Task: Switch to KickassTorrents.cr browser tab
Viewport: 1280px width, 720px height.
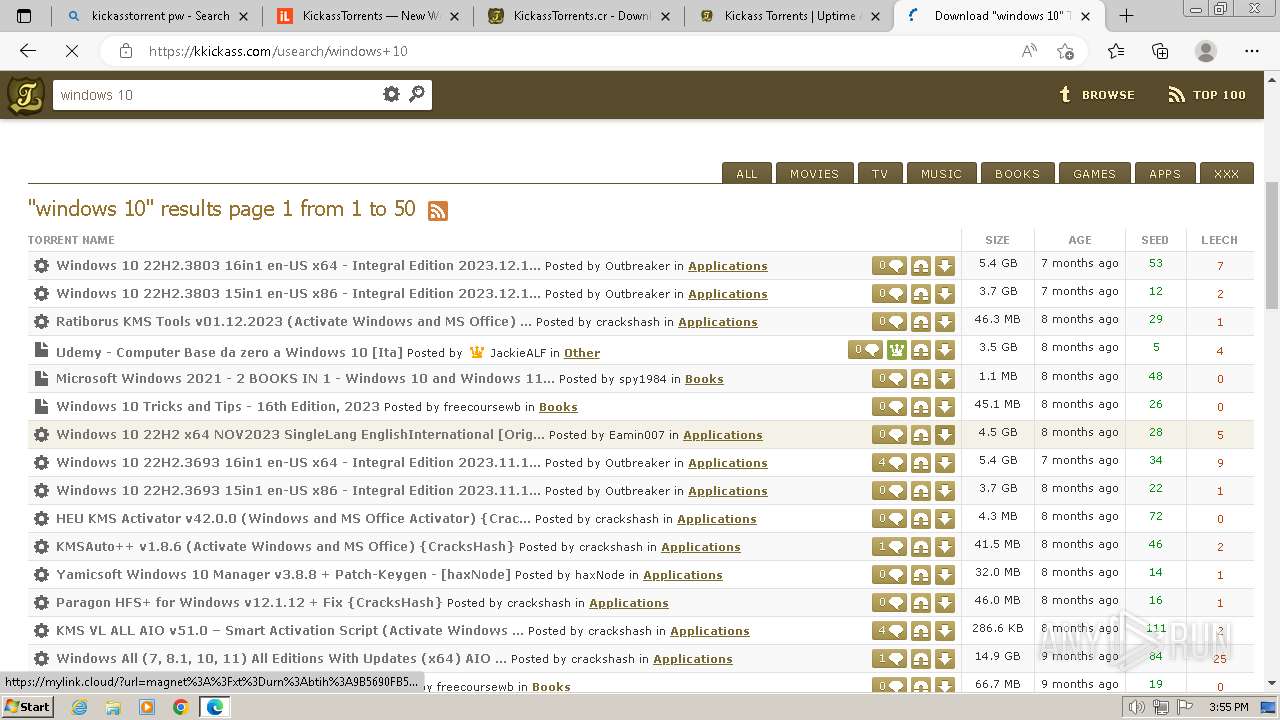Action: [x=580, y=15]
